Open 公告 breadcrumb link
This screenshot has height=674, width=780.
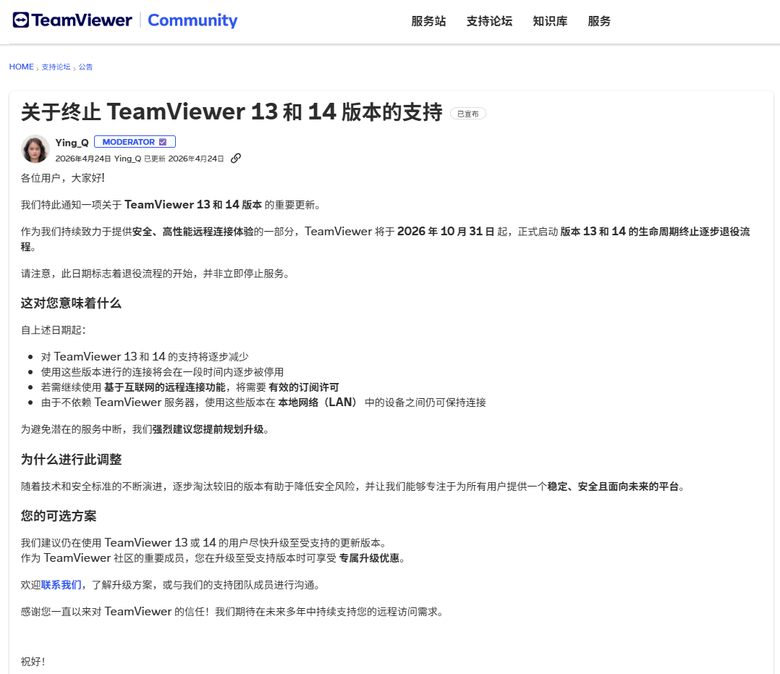tap(86, 67)
